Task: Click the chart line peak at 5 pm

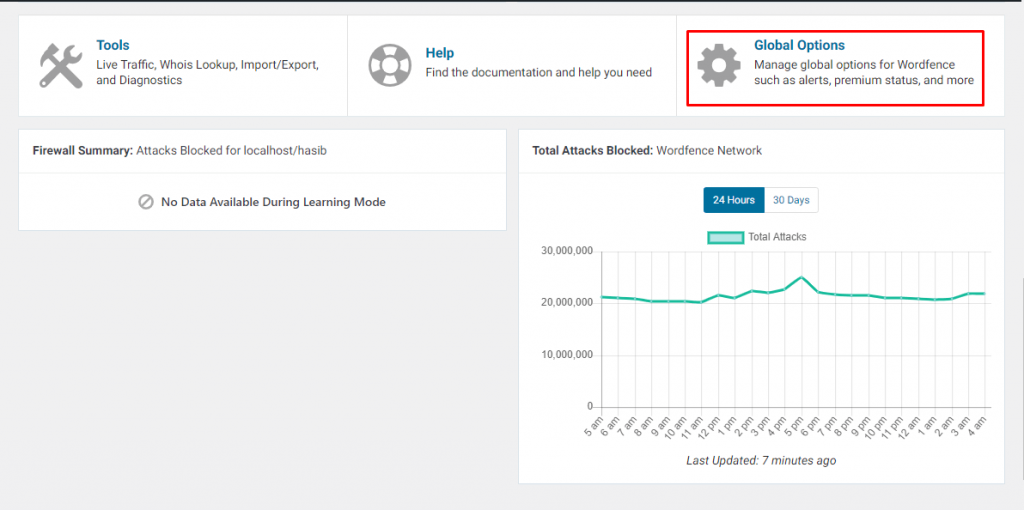Action: coord(801,277)
